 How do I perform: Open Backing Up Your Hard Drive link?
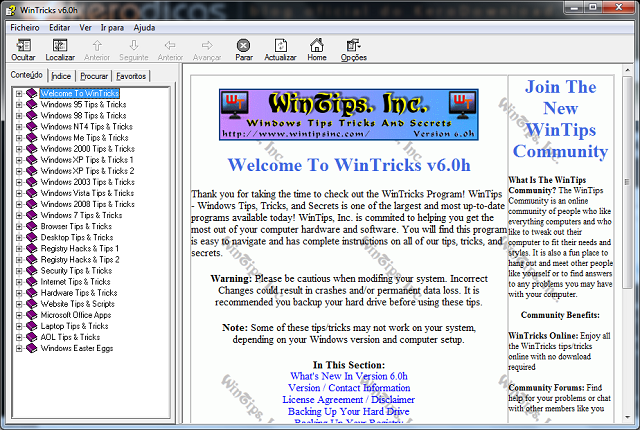tap(349, 412)
